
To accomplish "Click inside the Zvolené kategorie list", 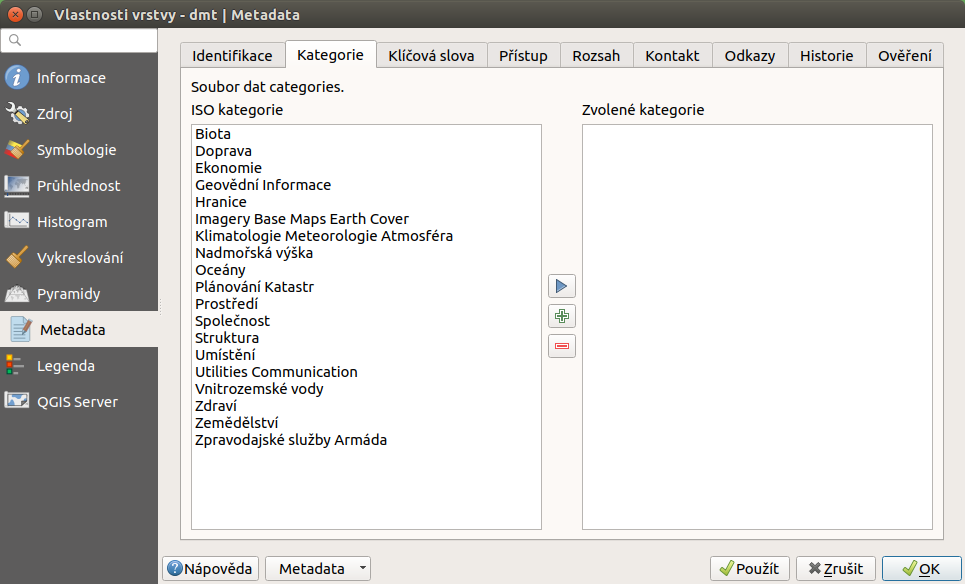I will coord(757,327).
